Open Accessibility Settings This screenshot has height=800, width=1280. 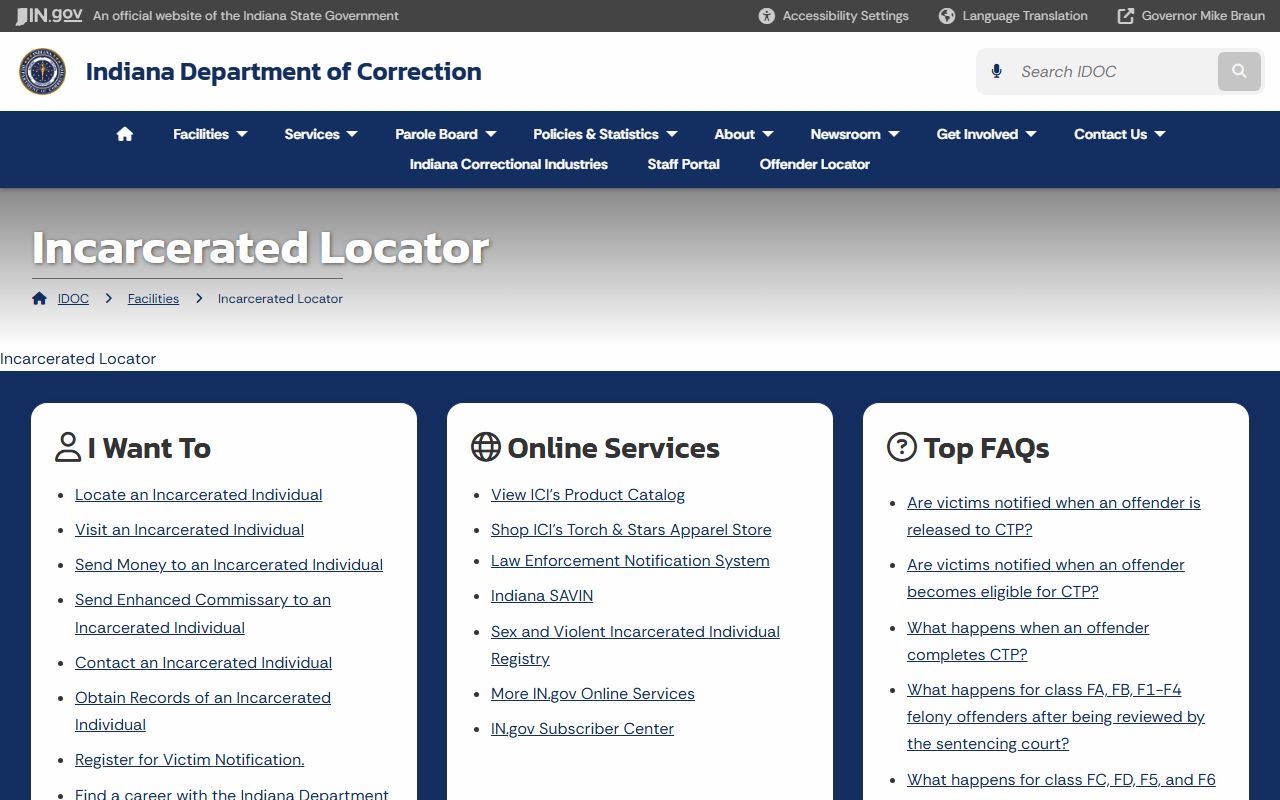coord(834,16)
